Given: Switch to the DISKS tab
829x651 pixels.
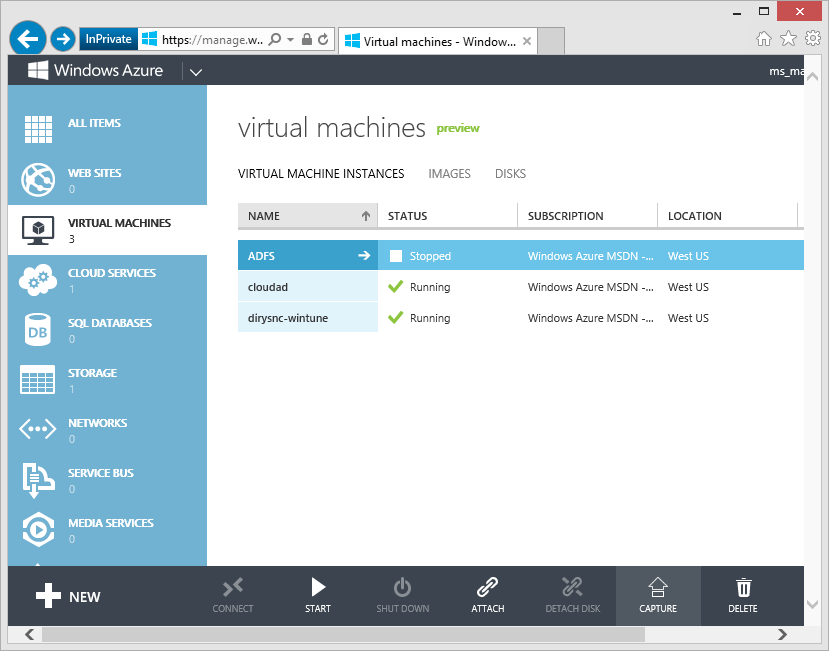Looking at the screenshot, I should (x=510, y=174).
